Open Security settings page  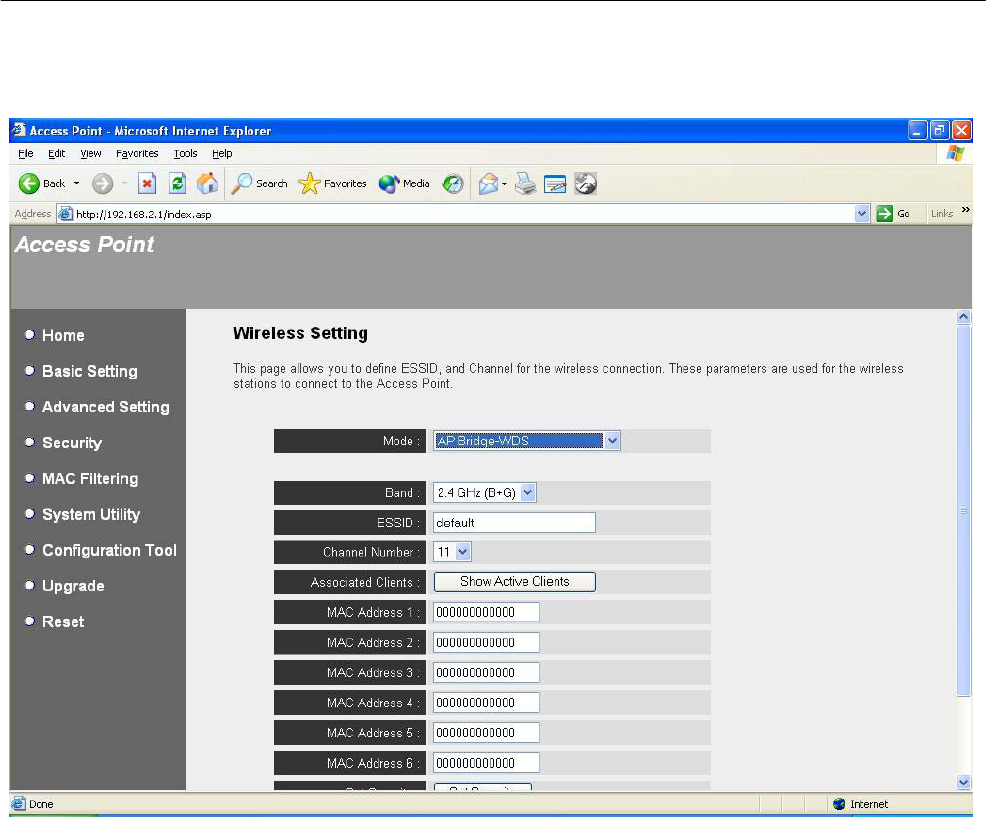72,443
